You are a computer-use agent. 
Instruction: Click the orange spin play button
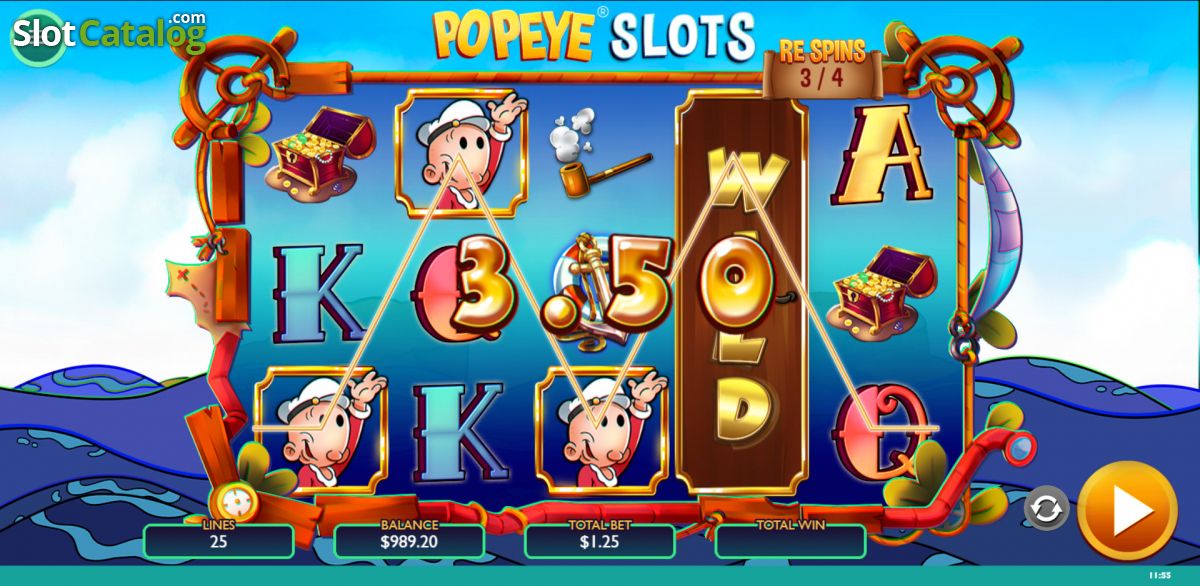[1128, 511]
